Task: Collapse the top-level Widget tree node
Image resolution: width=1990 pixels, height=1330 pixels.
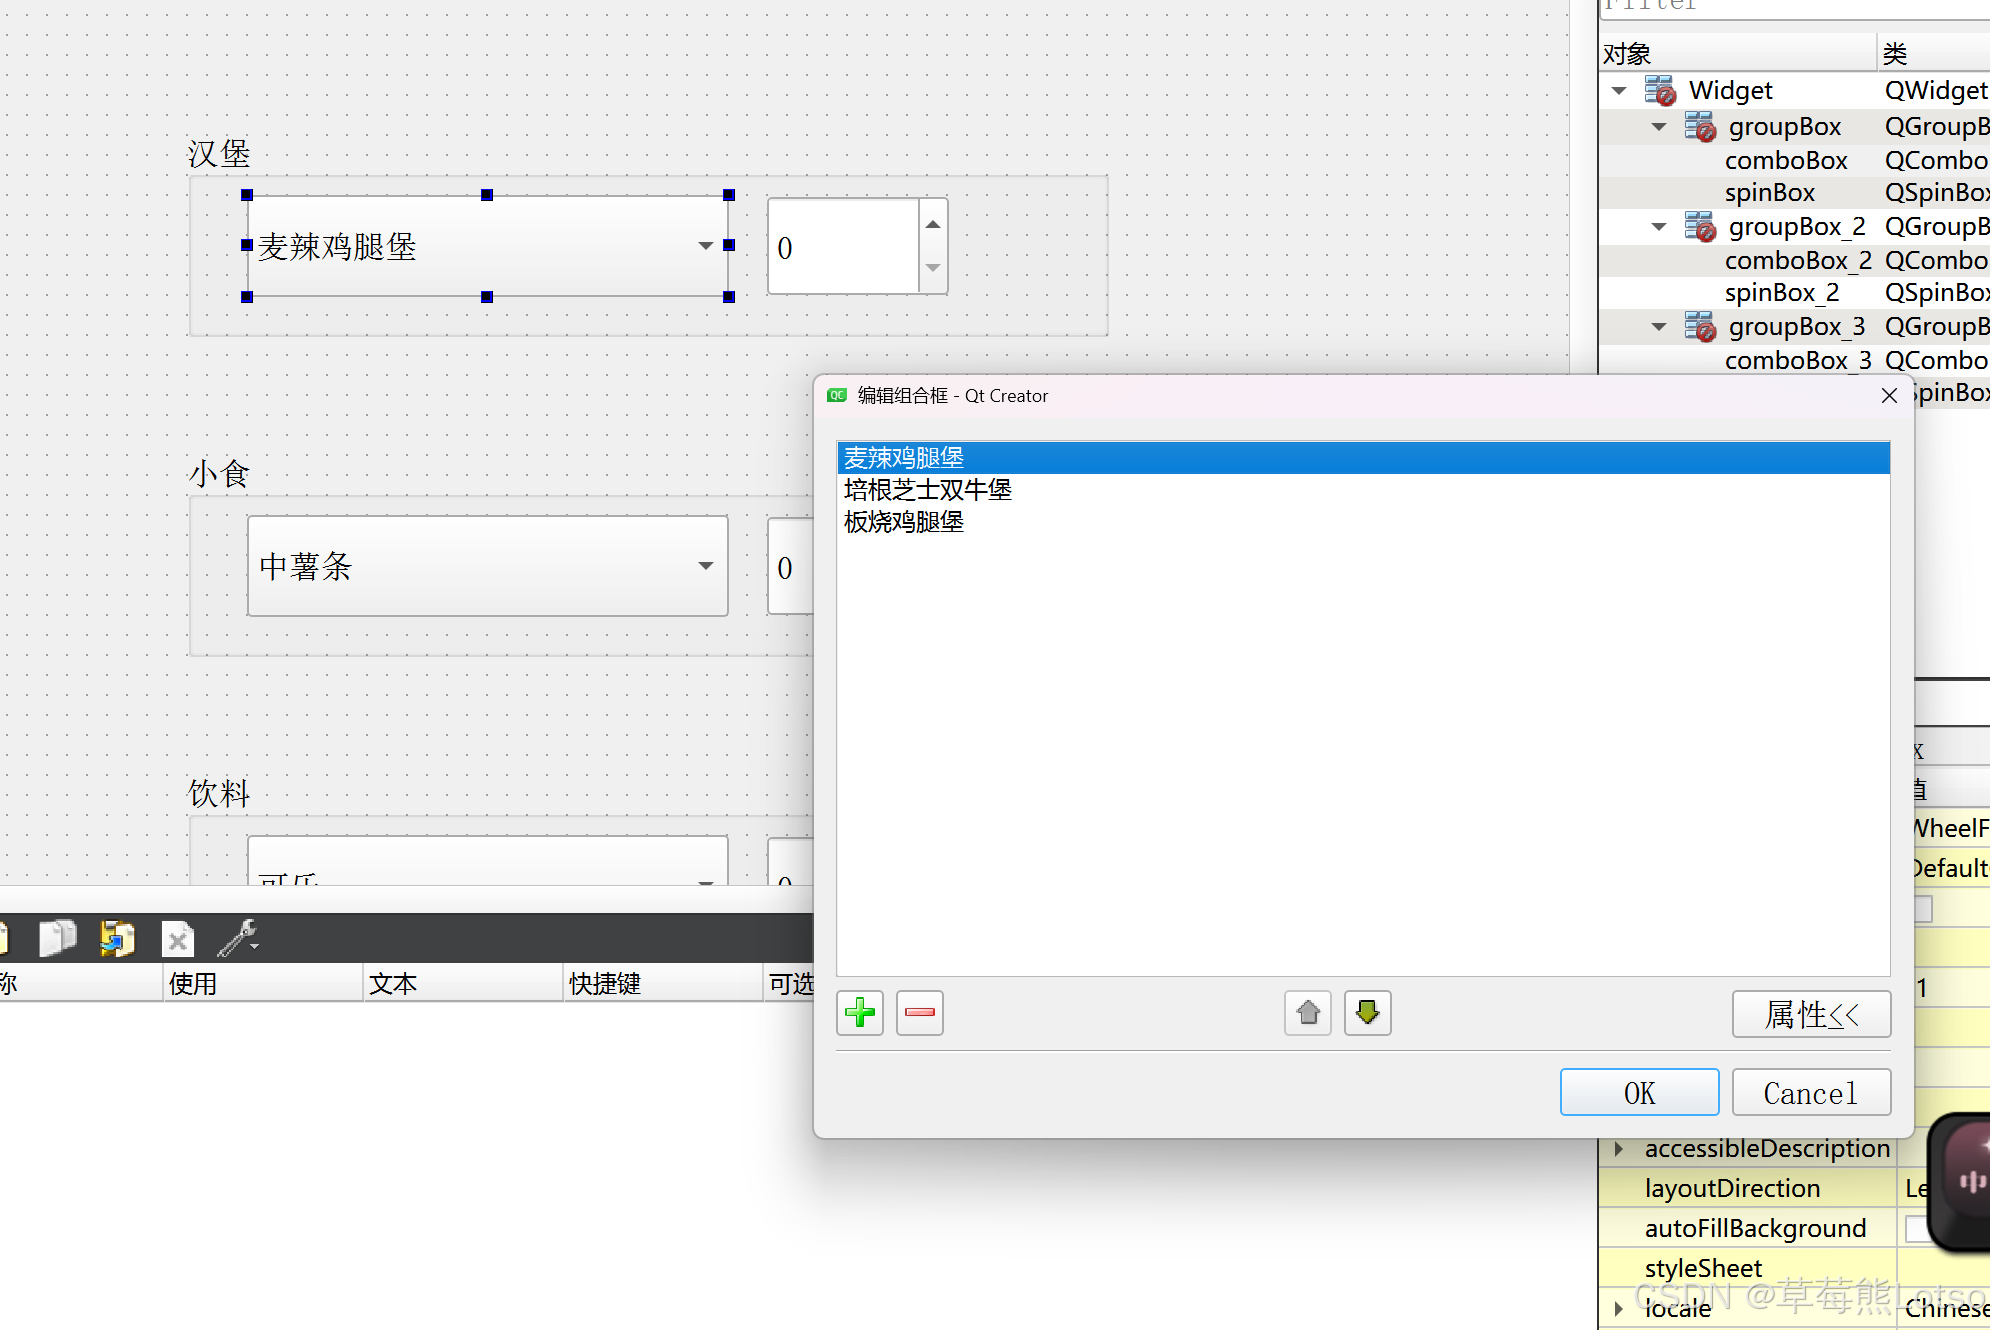Action: pyautogui.click(x=1619, y=91)
